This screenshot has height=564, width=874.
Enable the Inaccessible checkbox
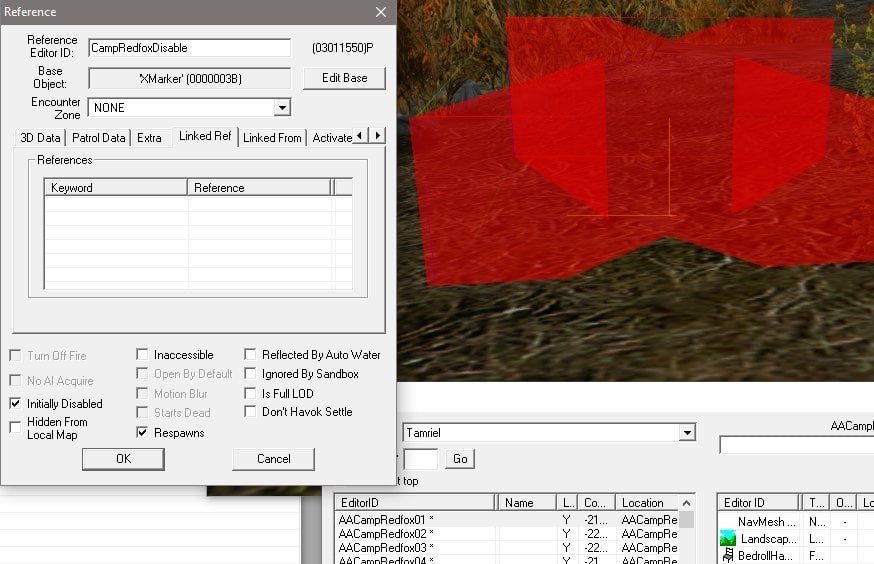tap(142, 354)
